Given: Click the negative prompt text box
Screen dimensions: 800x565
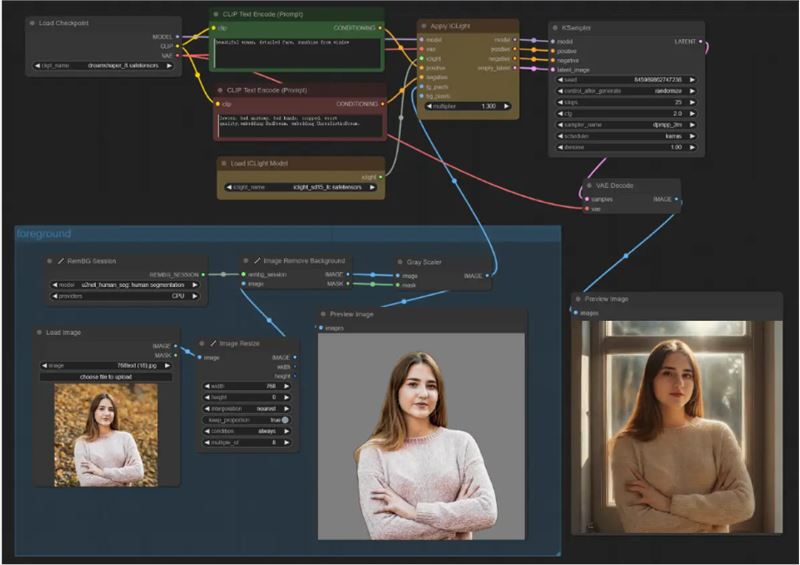Looking at the screenshot, I should coord(300,126).
